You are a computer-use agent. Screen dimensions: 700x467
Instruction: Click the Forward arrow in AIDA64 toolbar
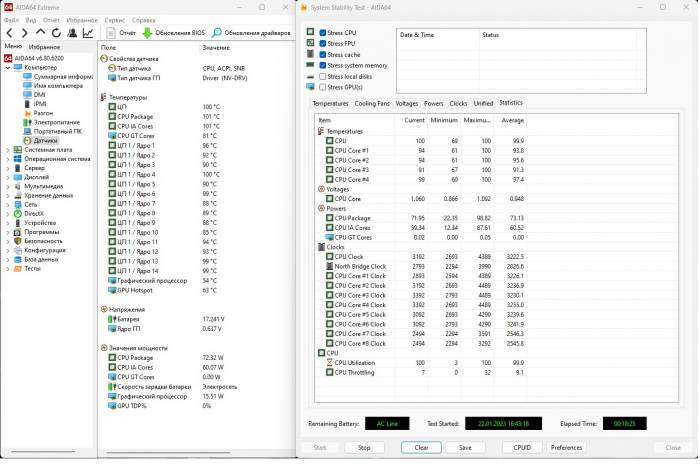(25, 33)
